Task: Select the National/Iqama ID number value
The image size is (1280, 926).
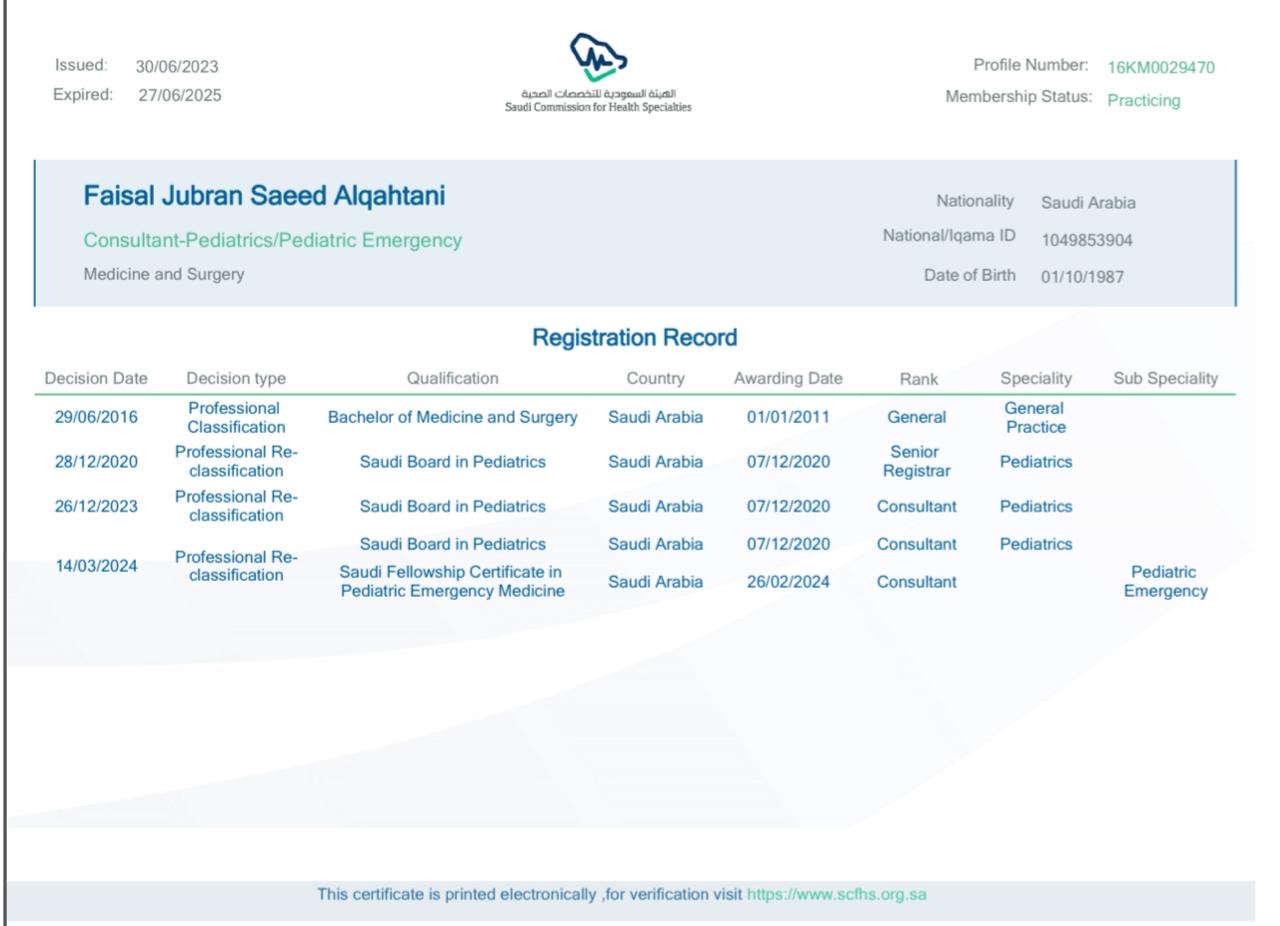Action: (1086, 241)
